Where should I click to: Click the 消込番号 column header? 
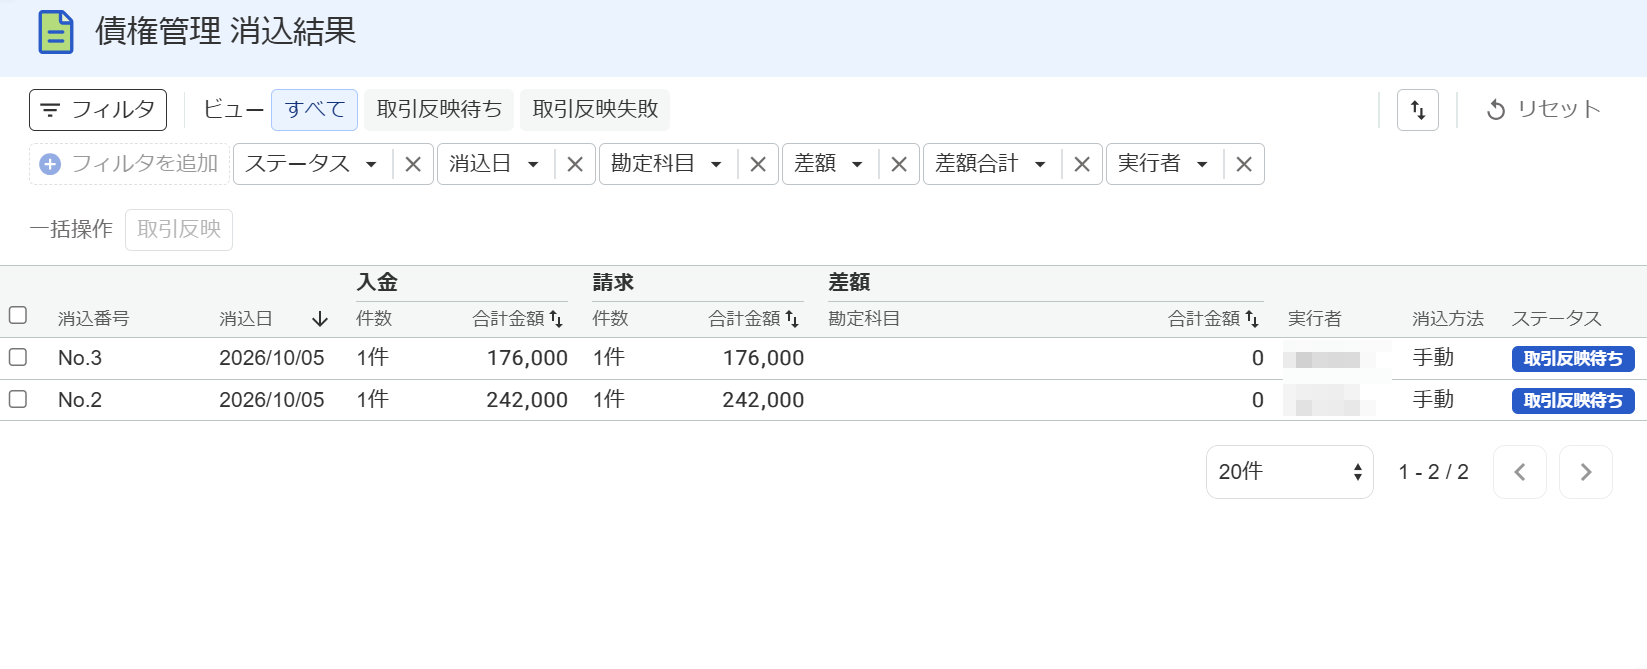pyautogui.click(x=93, y=319)
